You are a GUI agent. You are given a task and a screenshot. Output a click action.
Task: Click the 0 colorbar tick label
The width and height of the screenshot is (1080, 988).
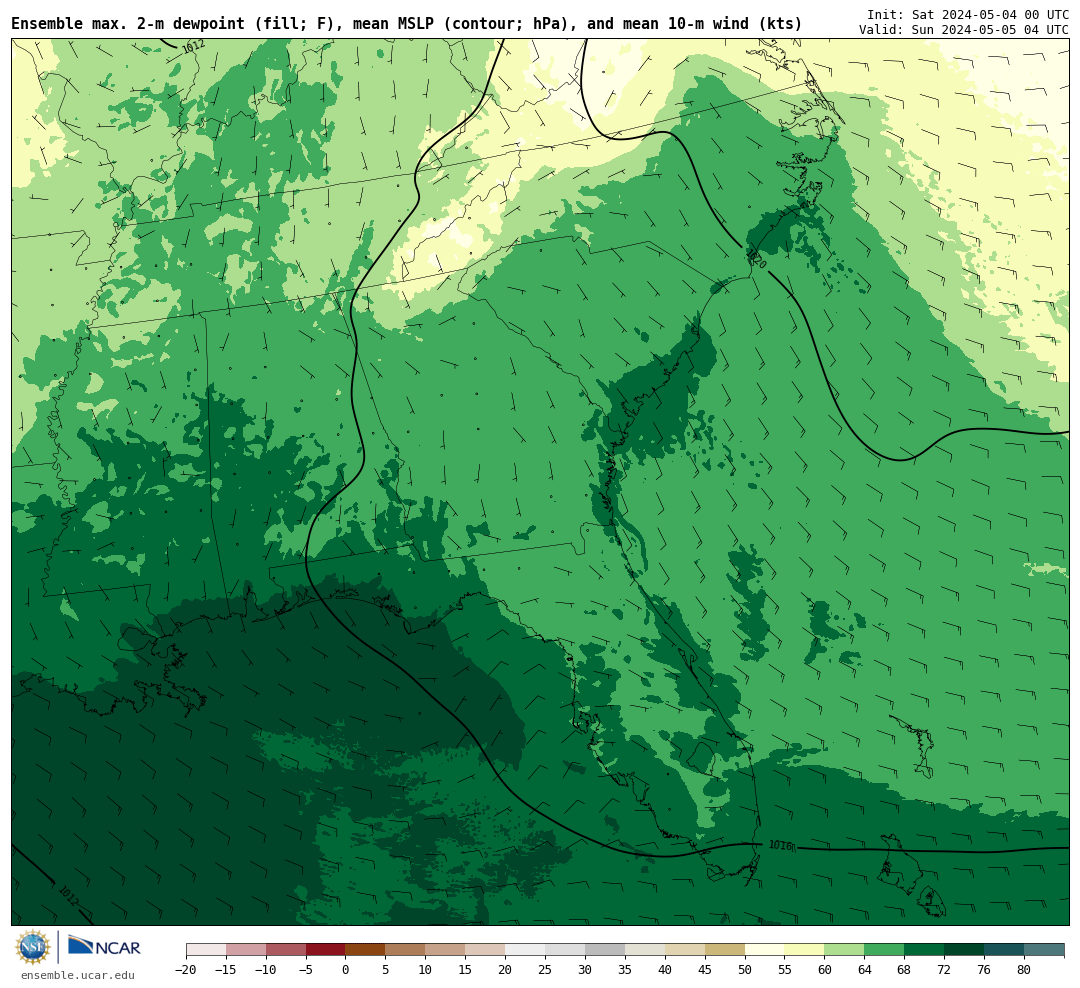click(x=346, y=969)
